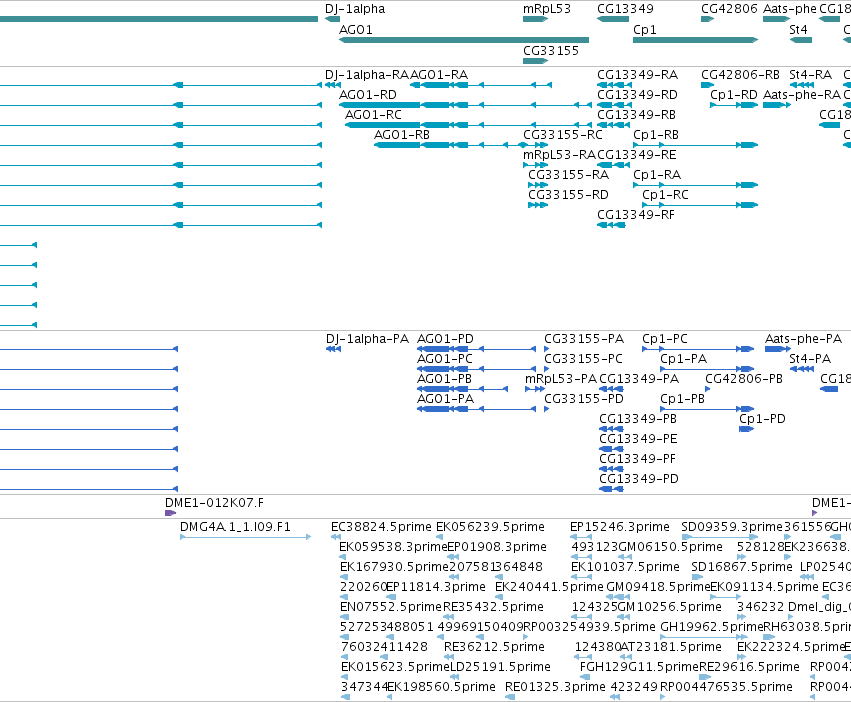Image resolution: width=851 pixels, height=702 pixels.
Task: Select the CG42806-PB protein label
Action: [744, 379]
